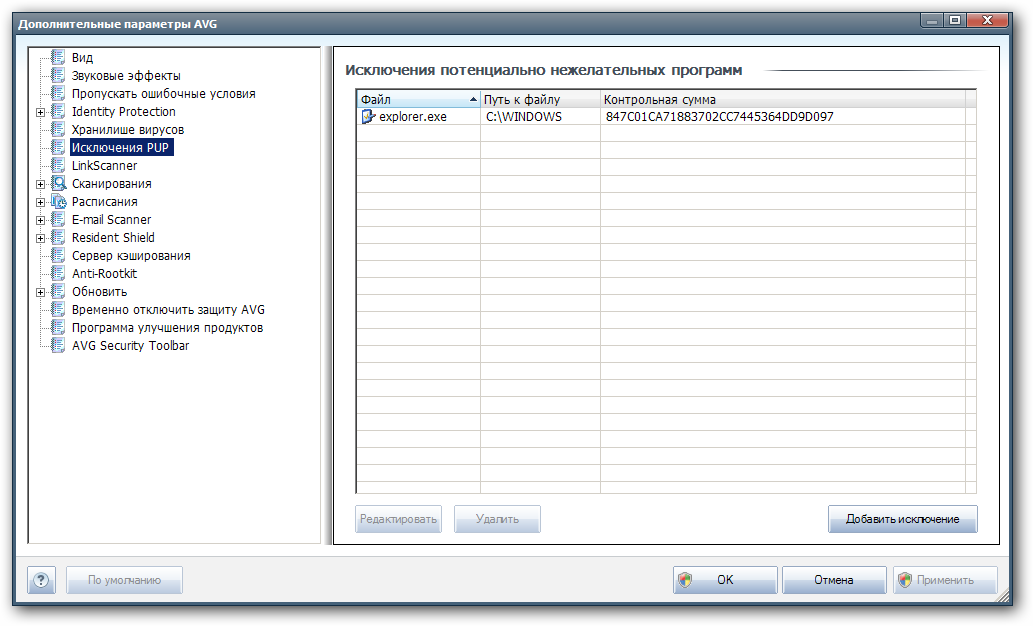Click the icon beside Звуковые эффекты

58,75
